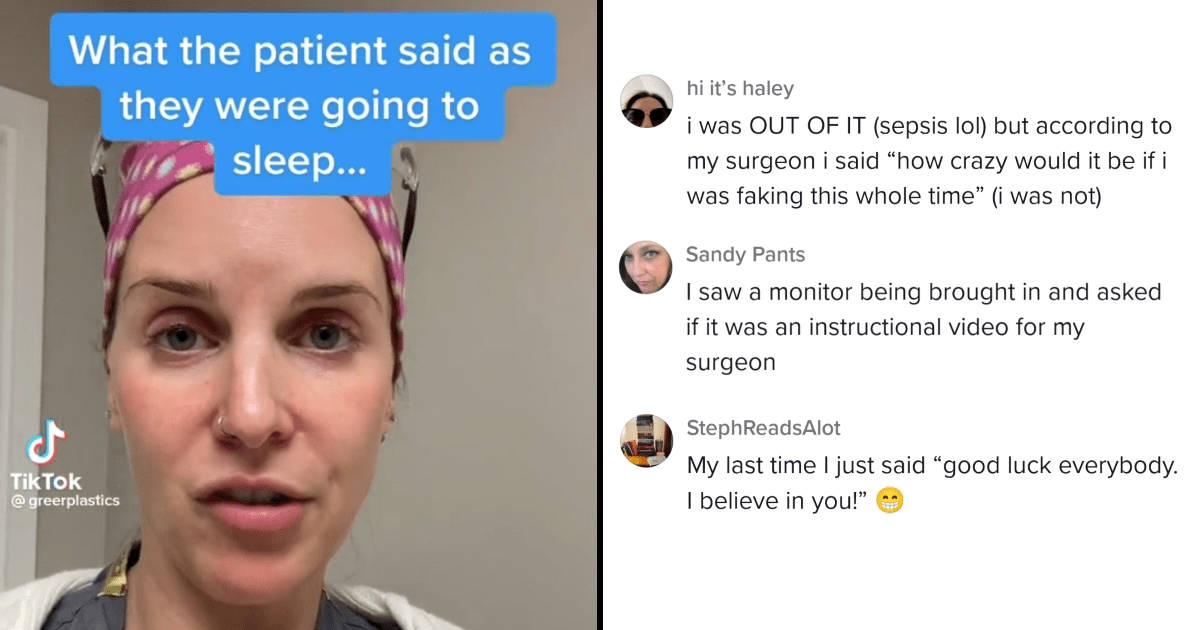Click the TikTok wordmark text
This screenshot has width=1200, height=630.
(x=46, y=482)
